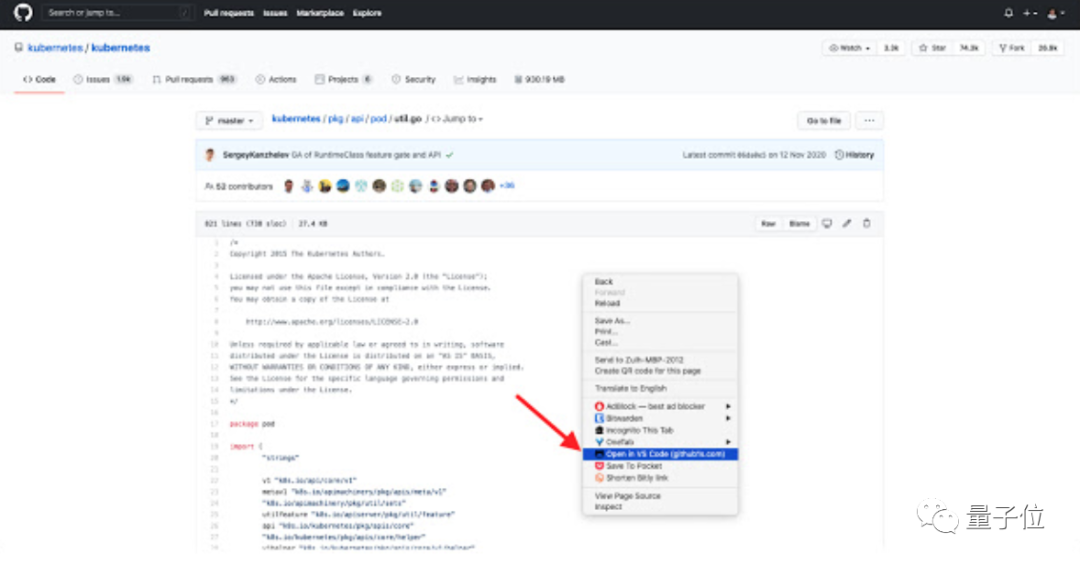
Task: Open api in the file breadcrumb
Action: (357, 119)
